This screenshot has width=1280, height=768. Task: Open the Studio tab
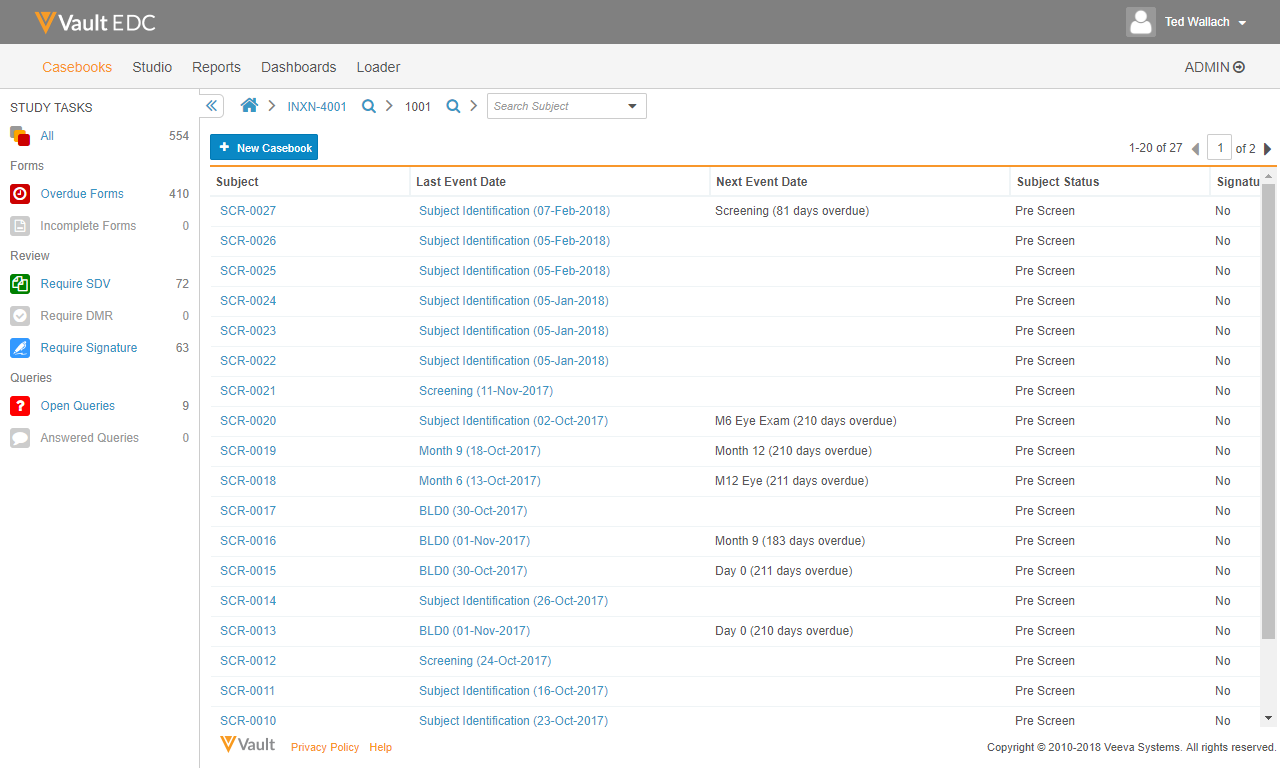pos(152,67)
